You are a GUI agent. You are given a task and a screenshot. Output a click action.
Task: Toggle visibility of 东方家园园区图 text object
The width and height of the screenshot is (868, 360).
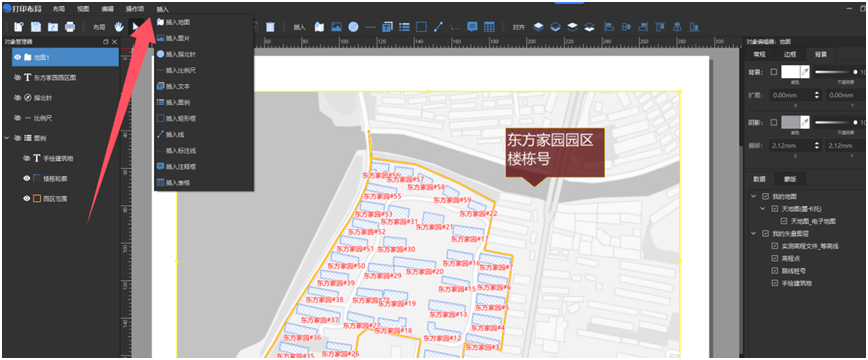tap(17, 78)
